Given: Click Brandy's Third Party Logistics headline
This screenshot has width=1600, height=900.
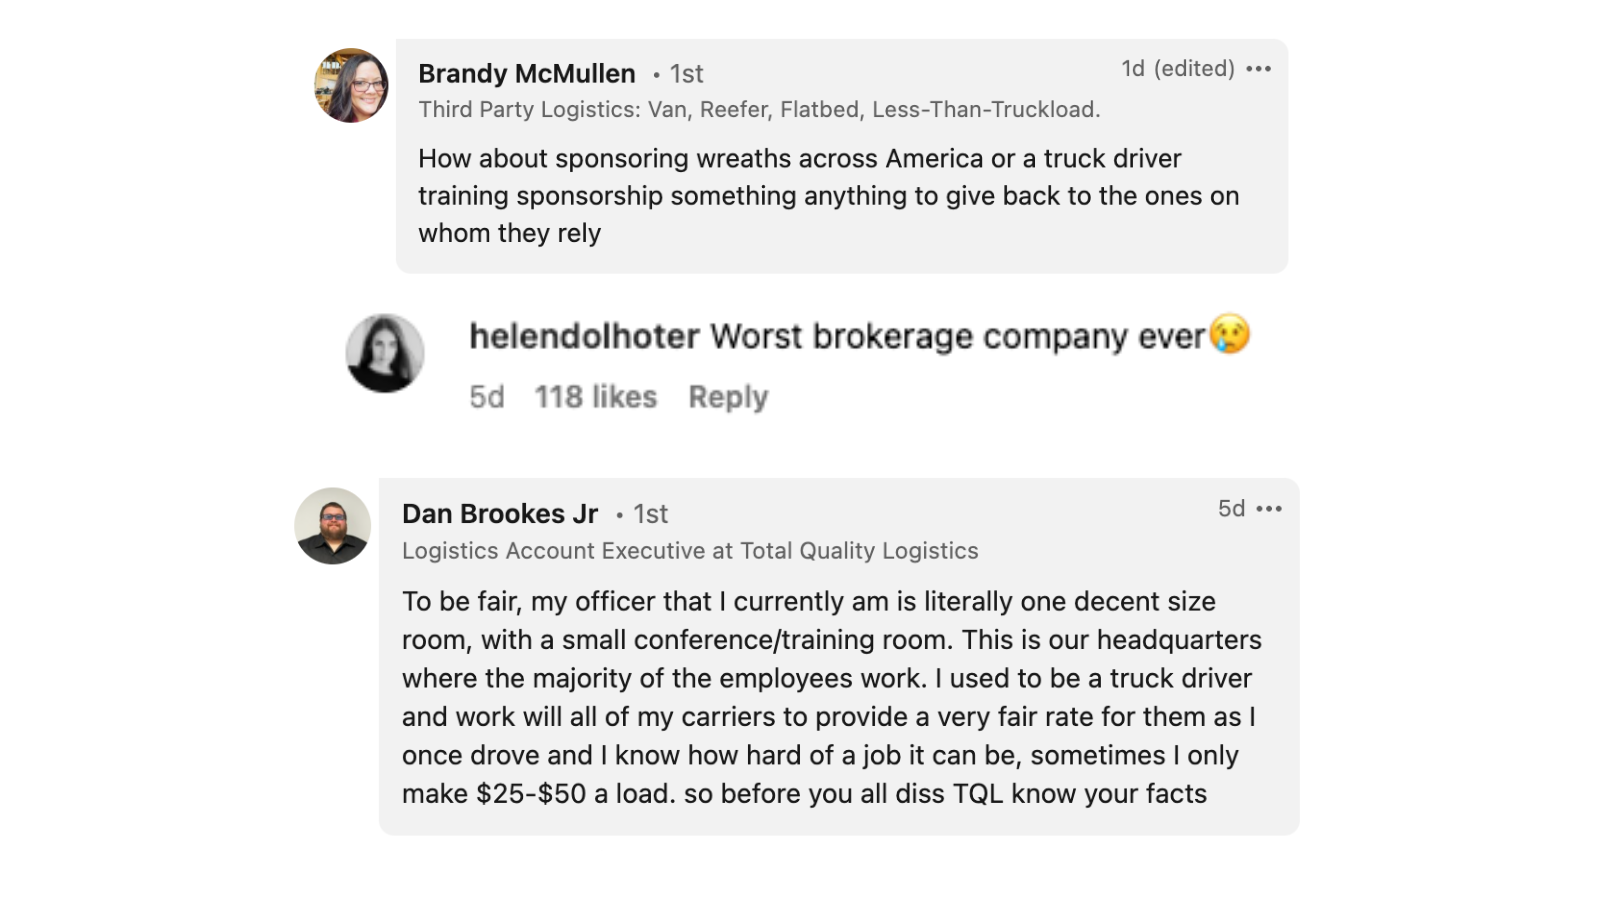Looking at the screenshot, I should click(759, 110).
